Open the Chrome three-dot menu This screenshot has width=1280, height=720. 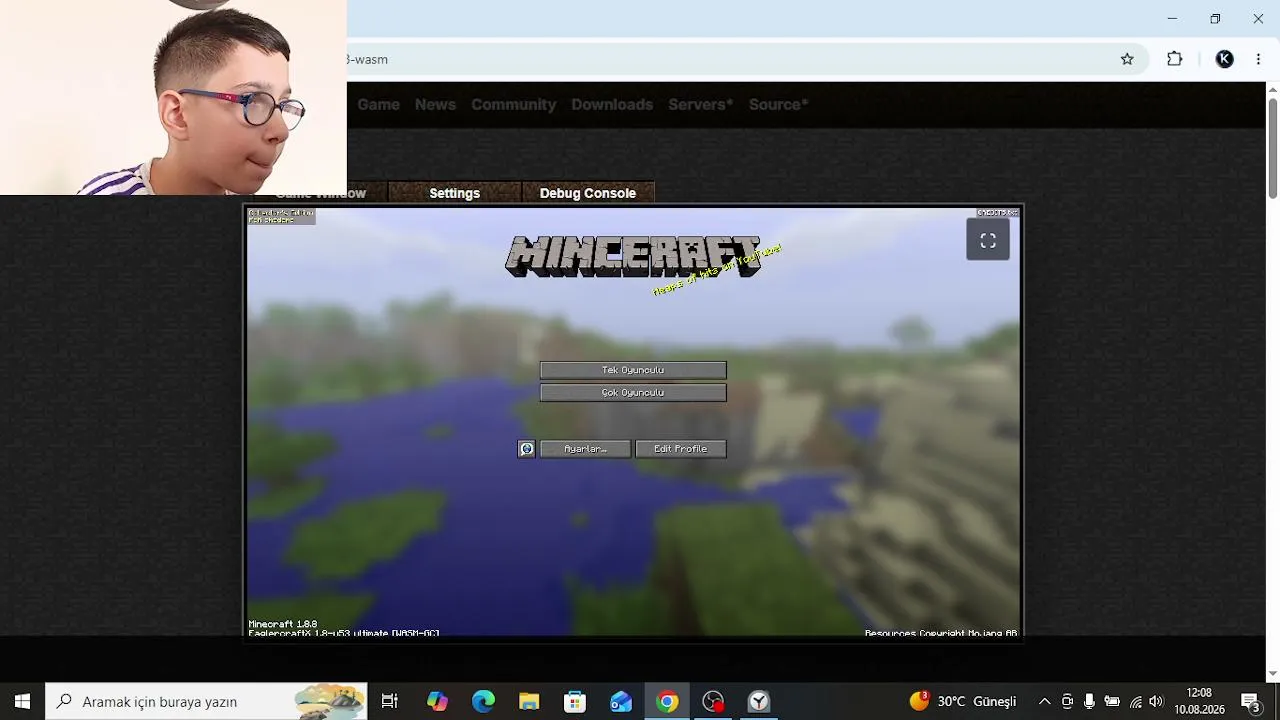click(1258, 59)
